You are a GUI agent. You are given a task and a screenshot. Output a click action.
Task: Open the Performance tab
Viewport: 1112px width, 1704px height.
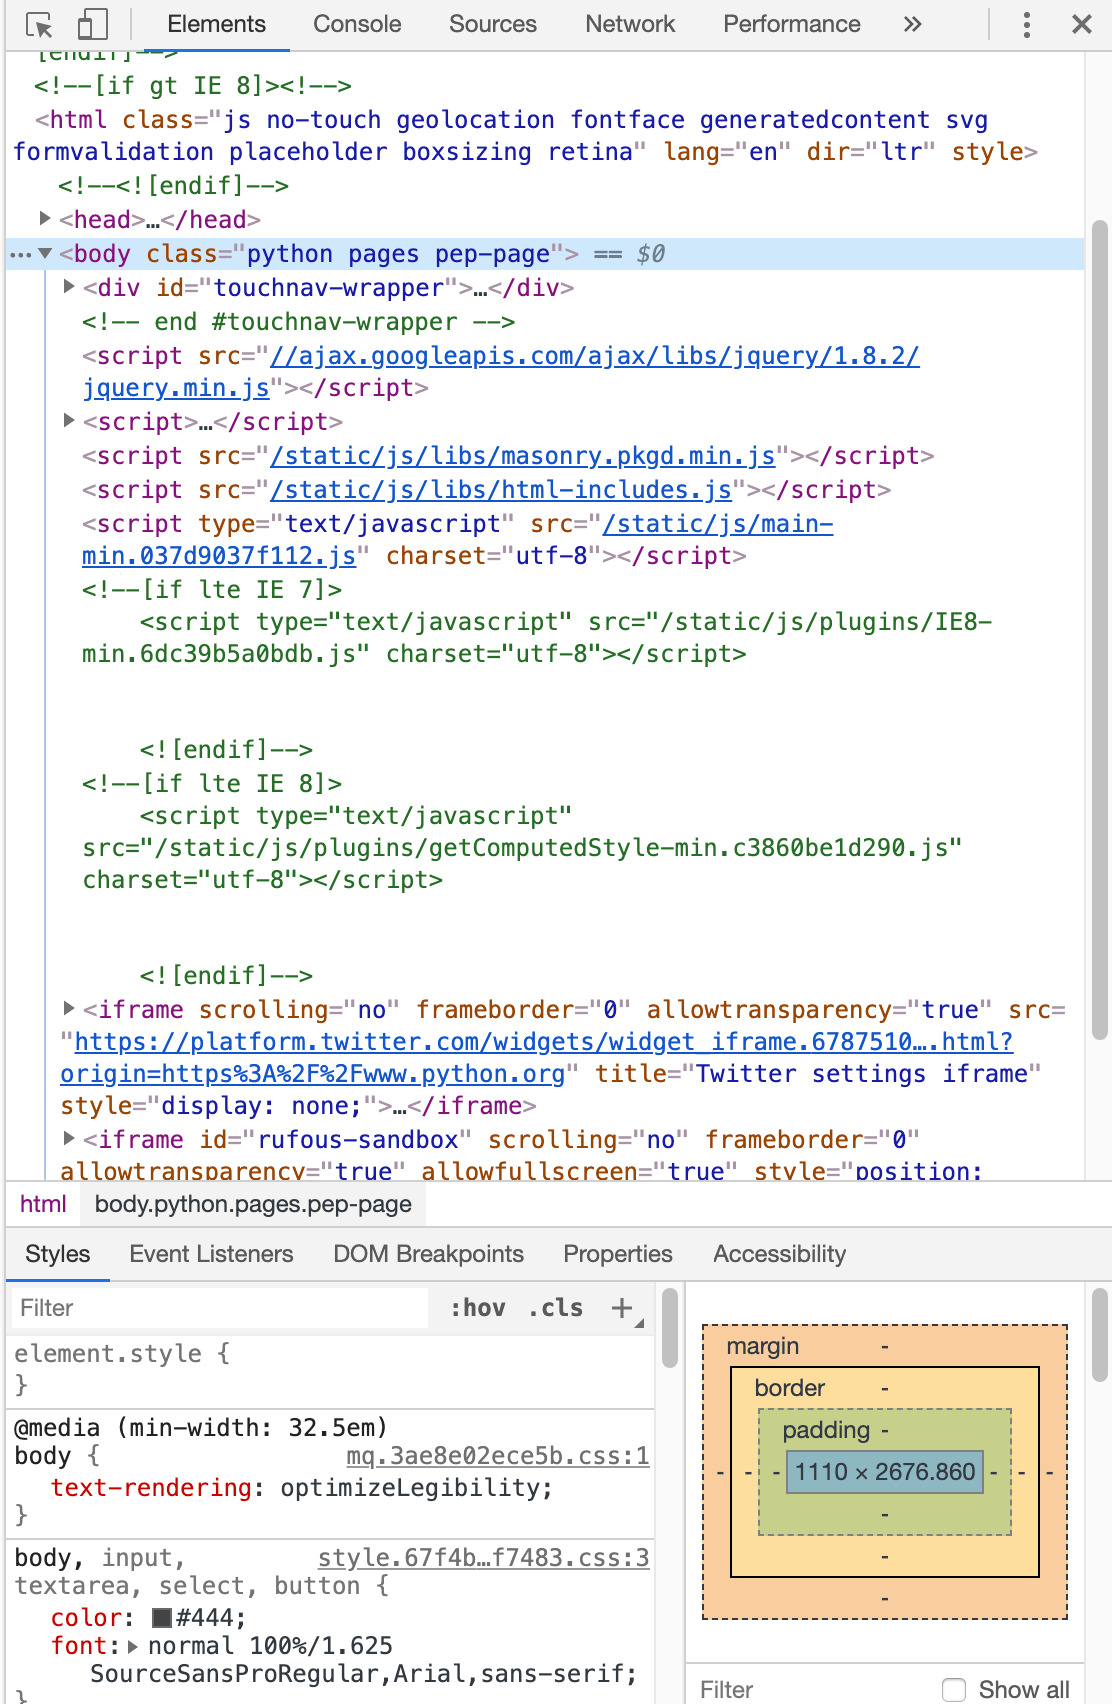(x=792, y=25)
